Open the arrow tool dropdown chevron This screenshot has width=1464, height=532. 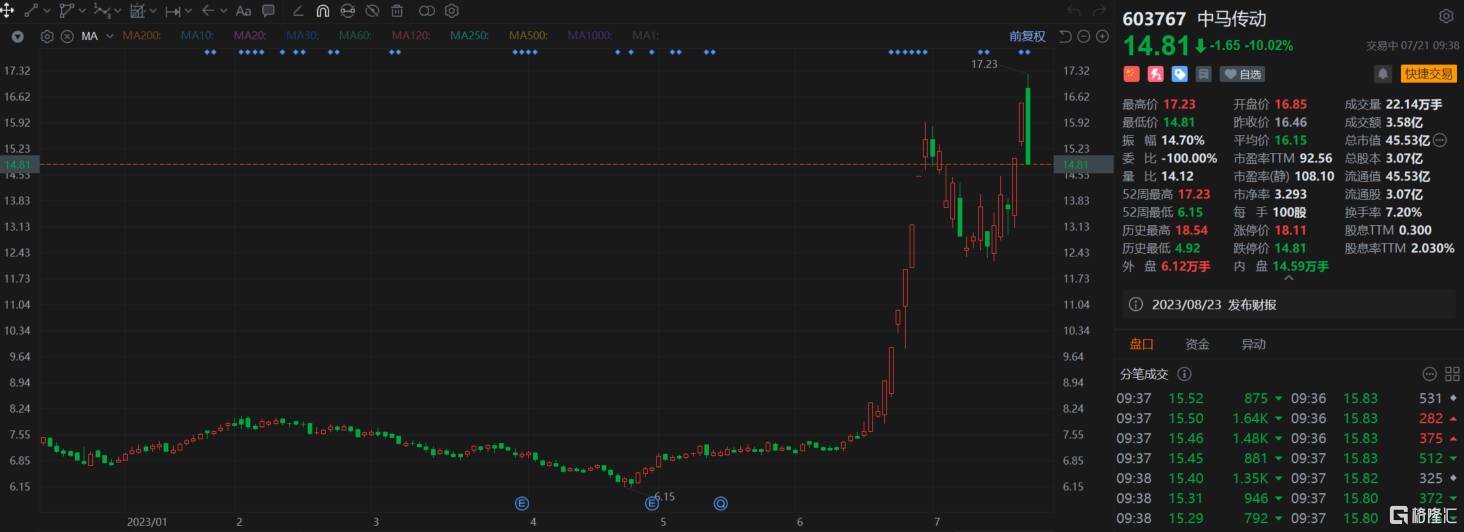[223, 11]
